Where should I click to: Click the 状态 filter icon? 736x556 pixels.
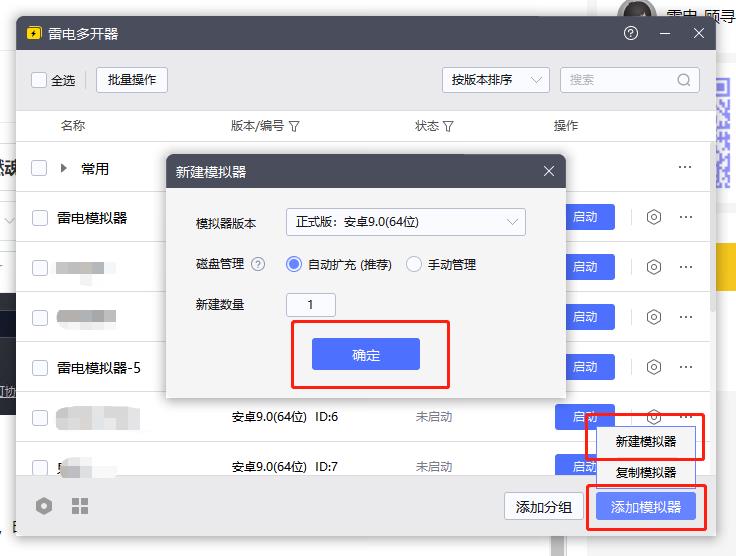pyautogui.click(x=448, y=127)
